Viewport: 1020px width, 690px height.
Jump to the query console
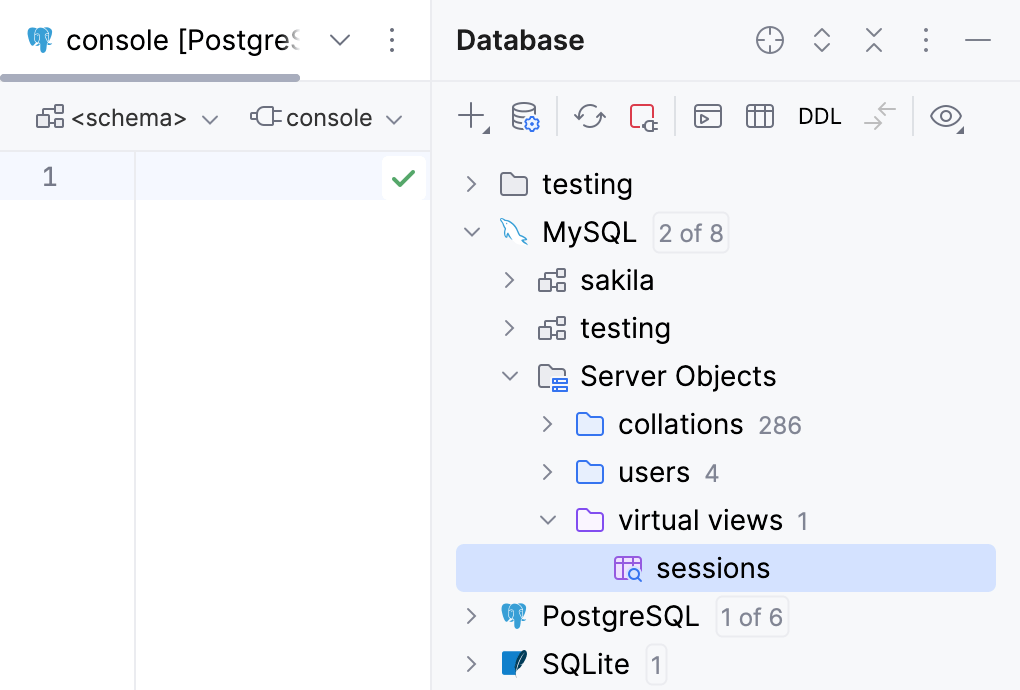708,116
